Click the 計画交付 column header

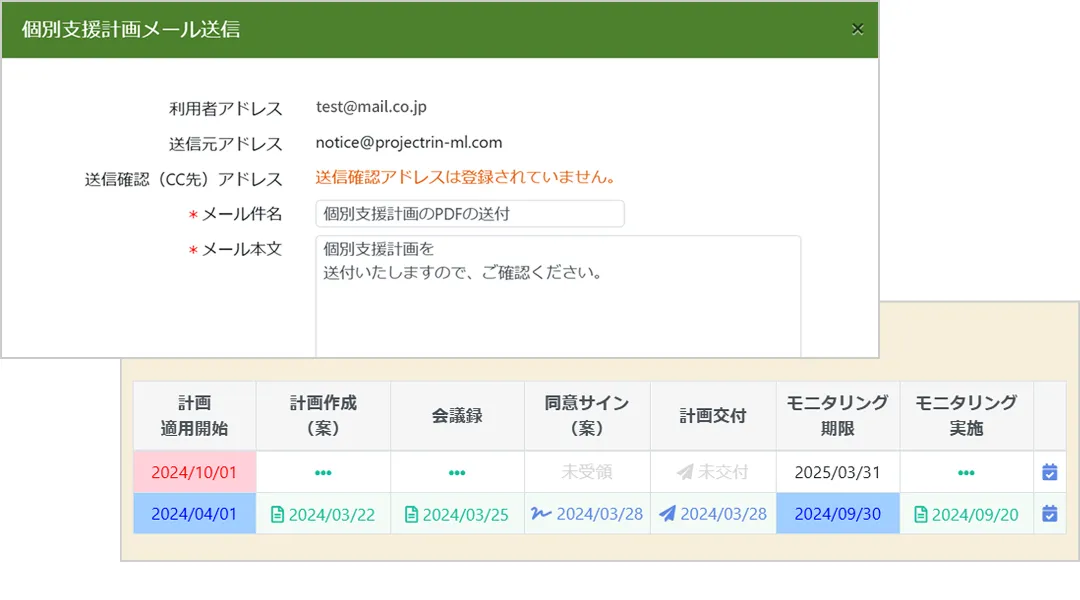713,415
